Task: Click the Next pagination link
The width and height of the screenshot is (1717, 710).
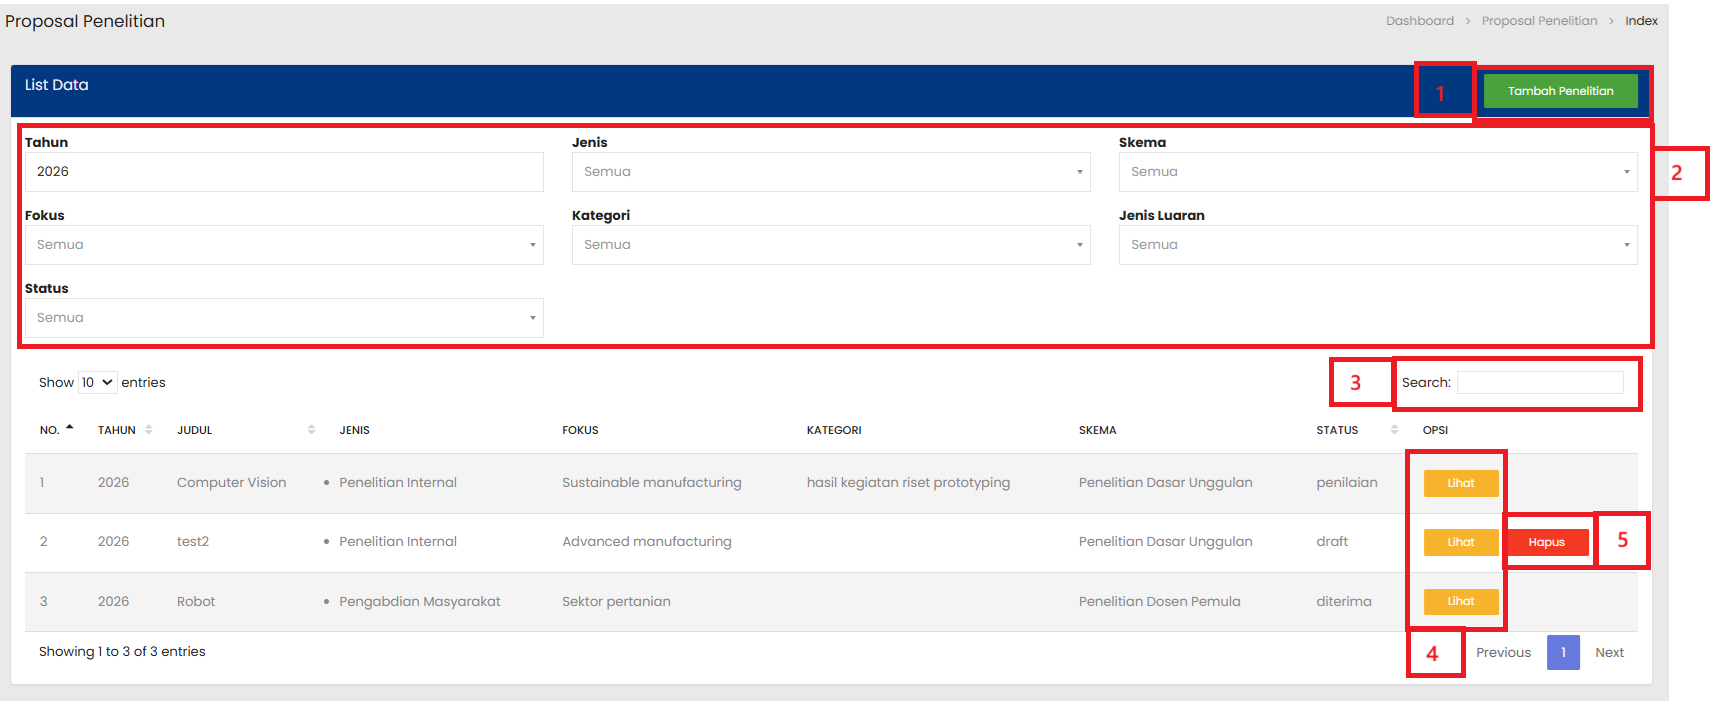Action: click(1608, 652)
